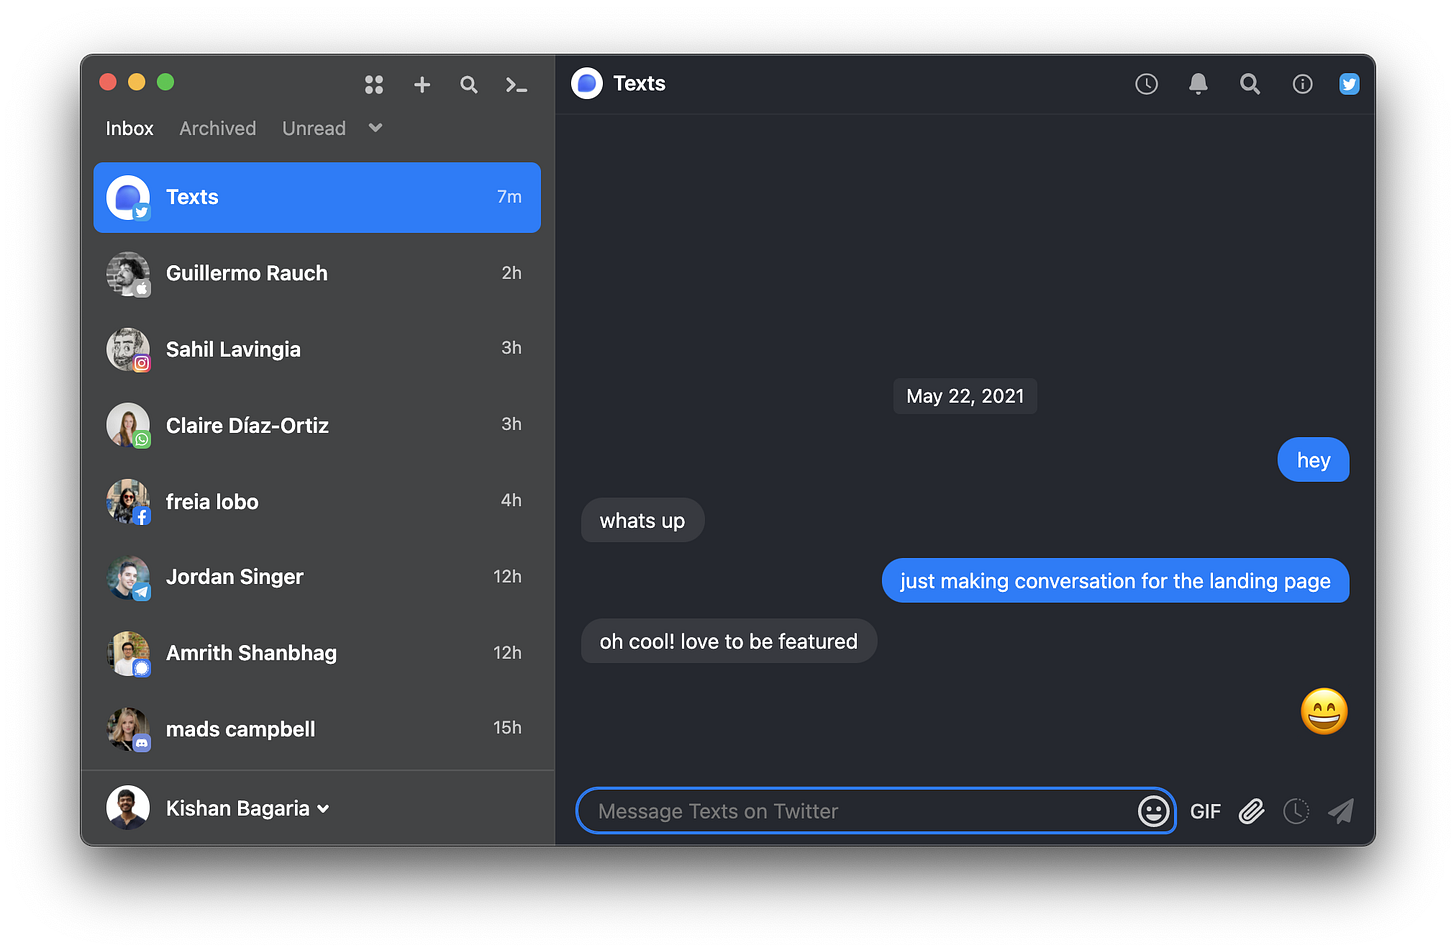The image size is (1456, 952).
Task: Click mads campbell's avatar with Discord badge
Action: point(128,729)
